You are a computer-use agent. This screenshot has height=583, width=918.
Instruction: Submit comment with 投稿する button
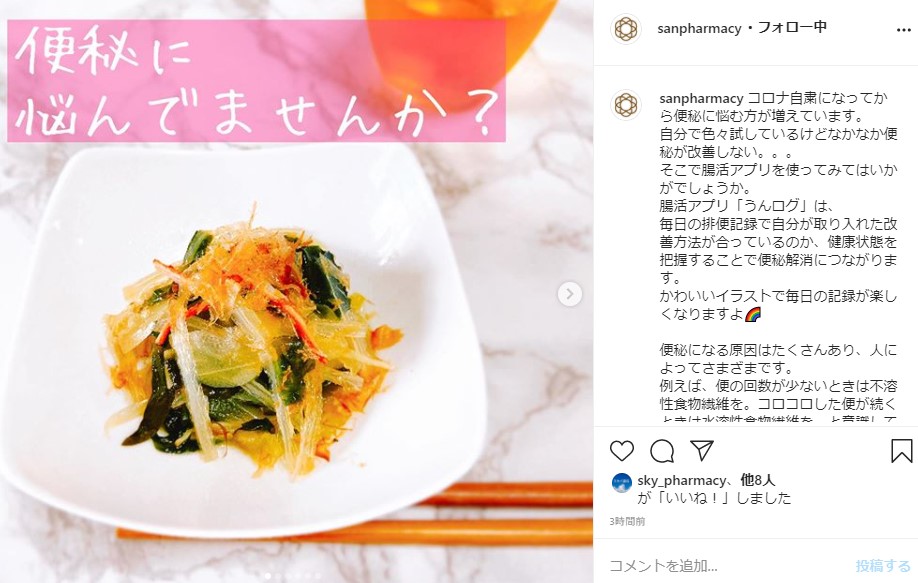[883, 565]
